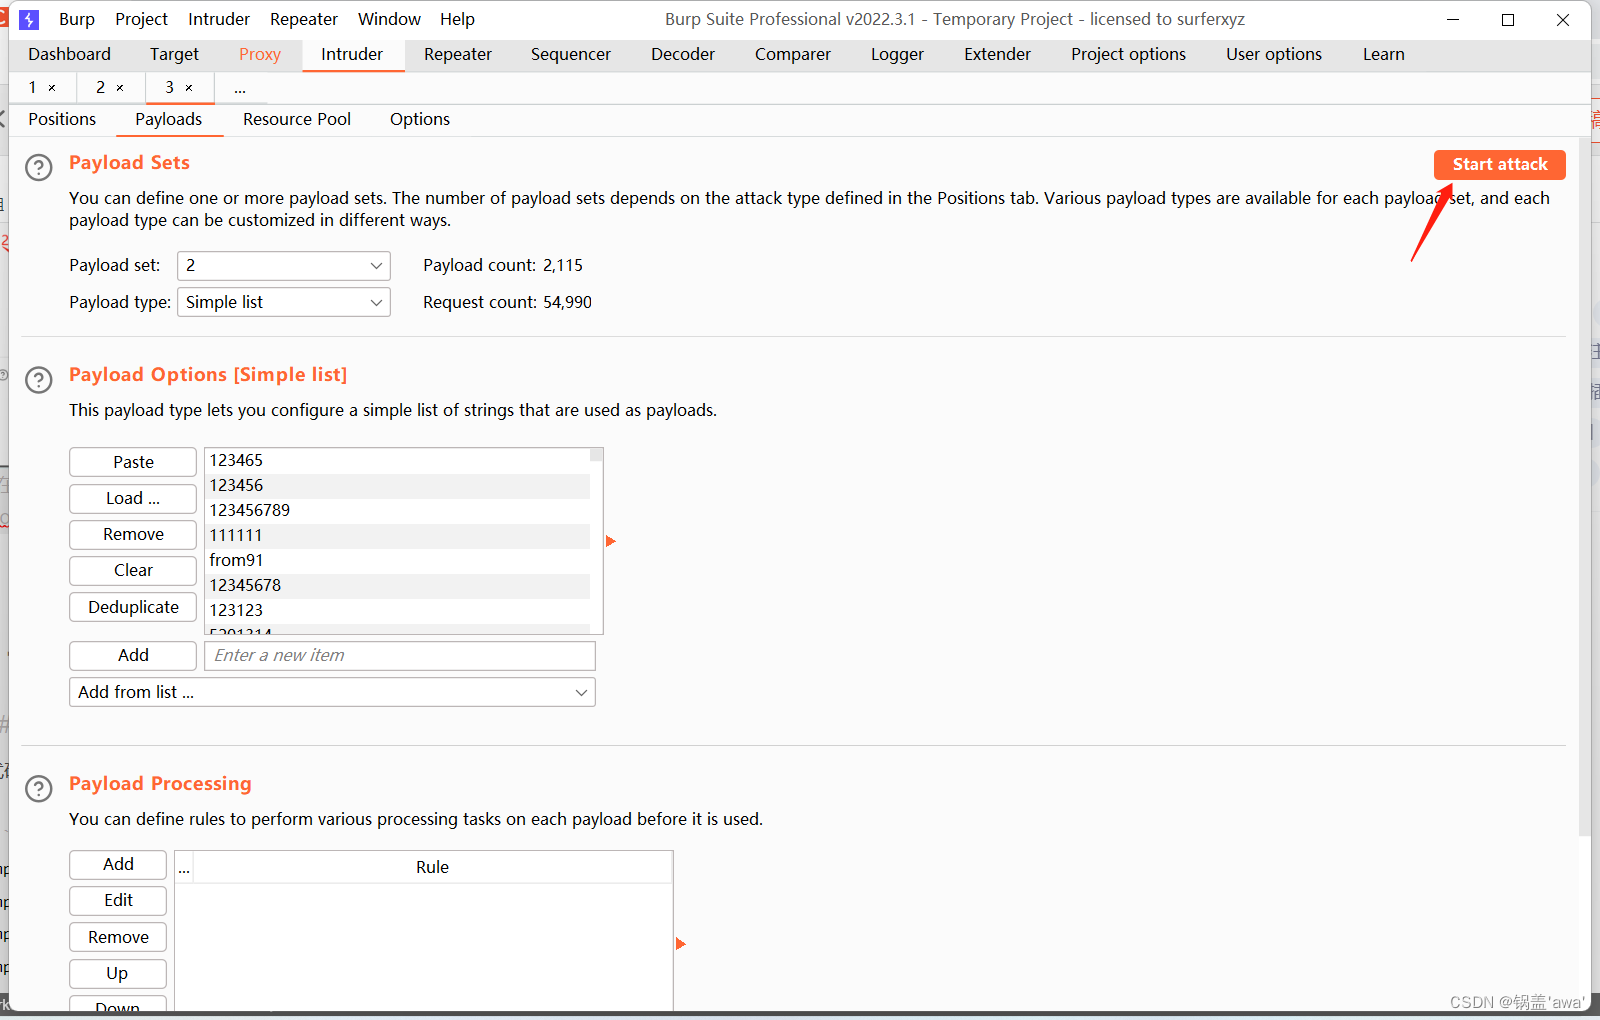Open the Help menu
Viewport: 1600px width, 1020px height.
pyautogui.click(x=457, y=19)
